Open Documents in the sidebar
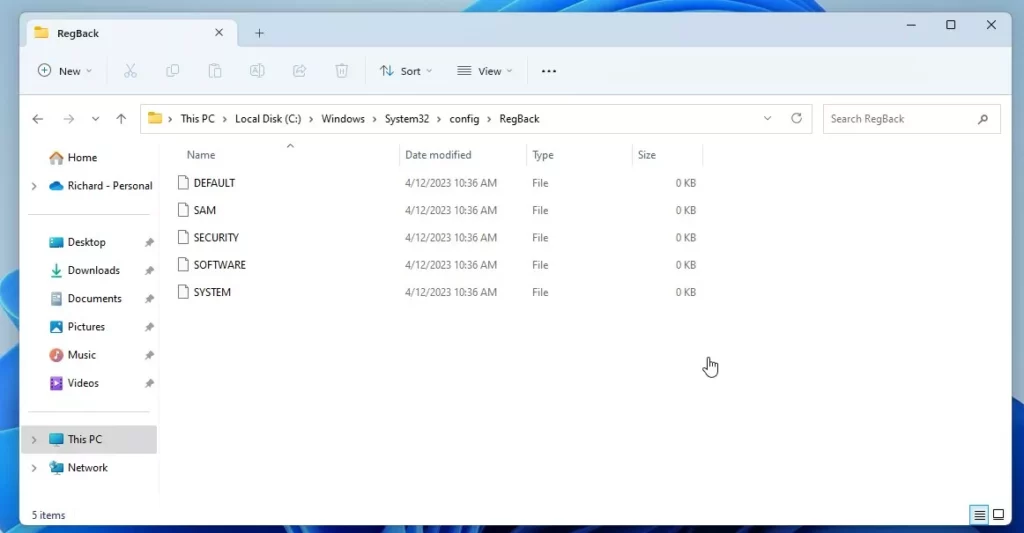Image resolution: width=1024 pixels, height=533 pixels. [95, 299]
